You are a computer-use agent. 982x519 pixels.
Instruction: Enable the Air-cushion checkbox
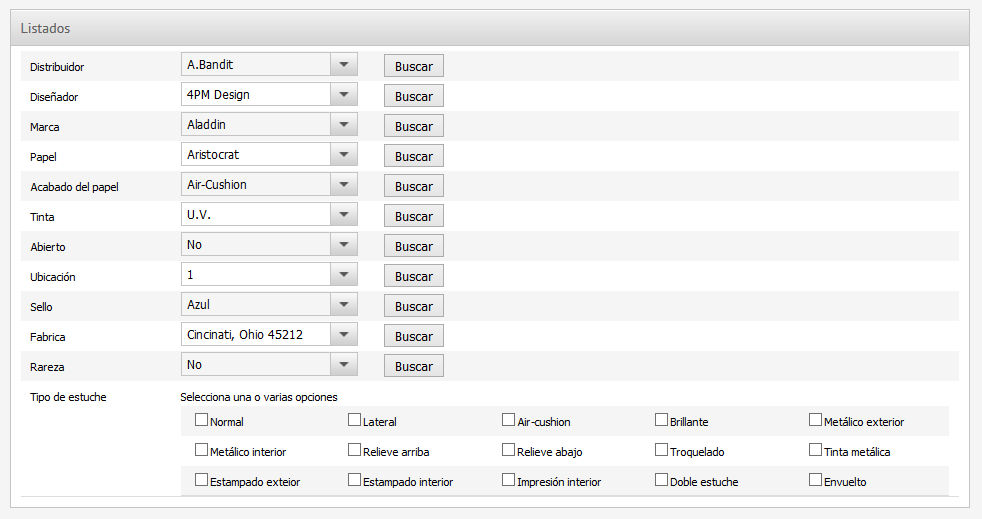(508, 421)
